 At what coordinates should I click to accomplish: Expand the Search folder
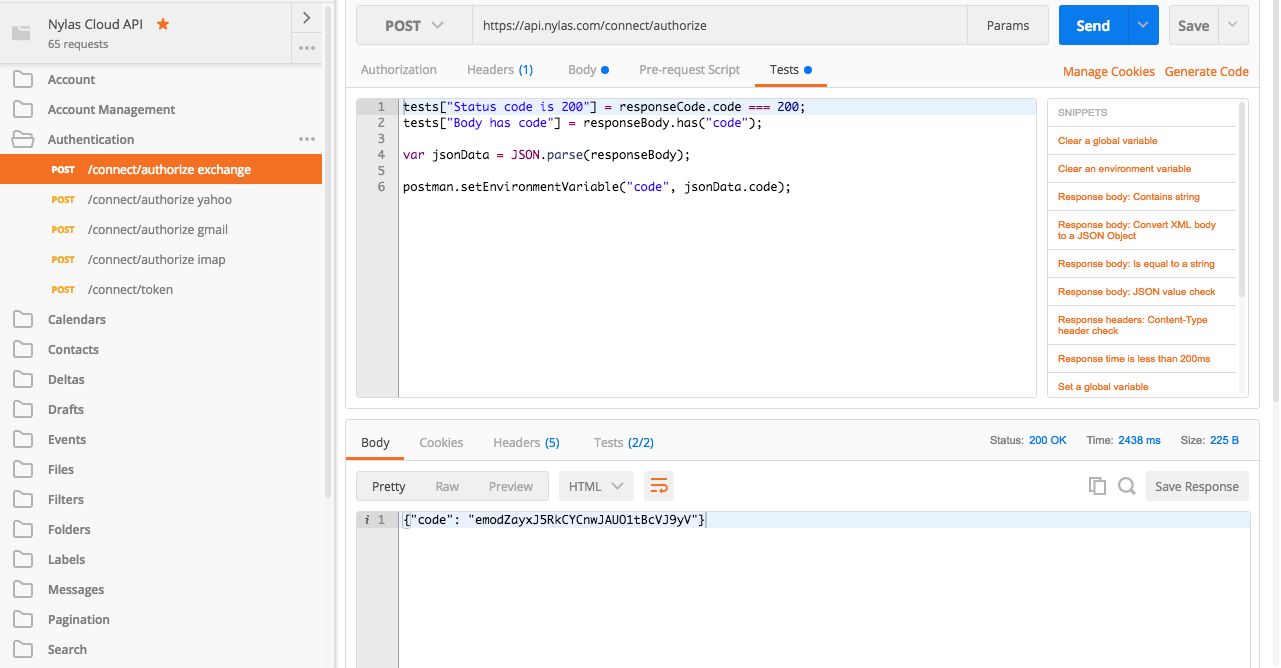(x=161, y=649)
